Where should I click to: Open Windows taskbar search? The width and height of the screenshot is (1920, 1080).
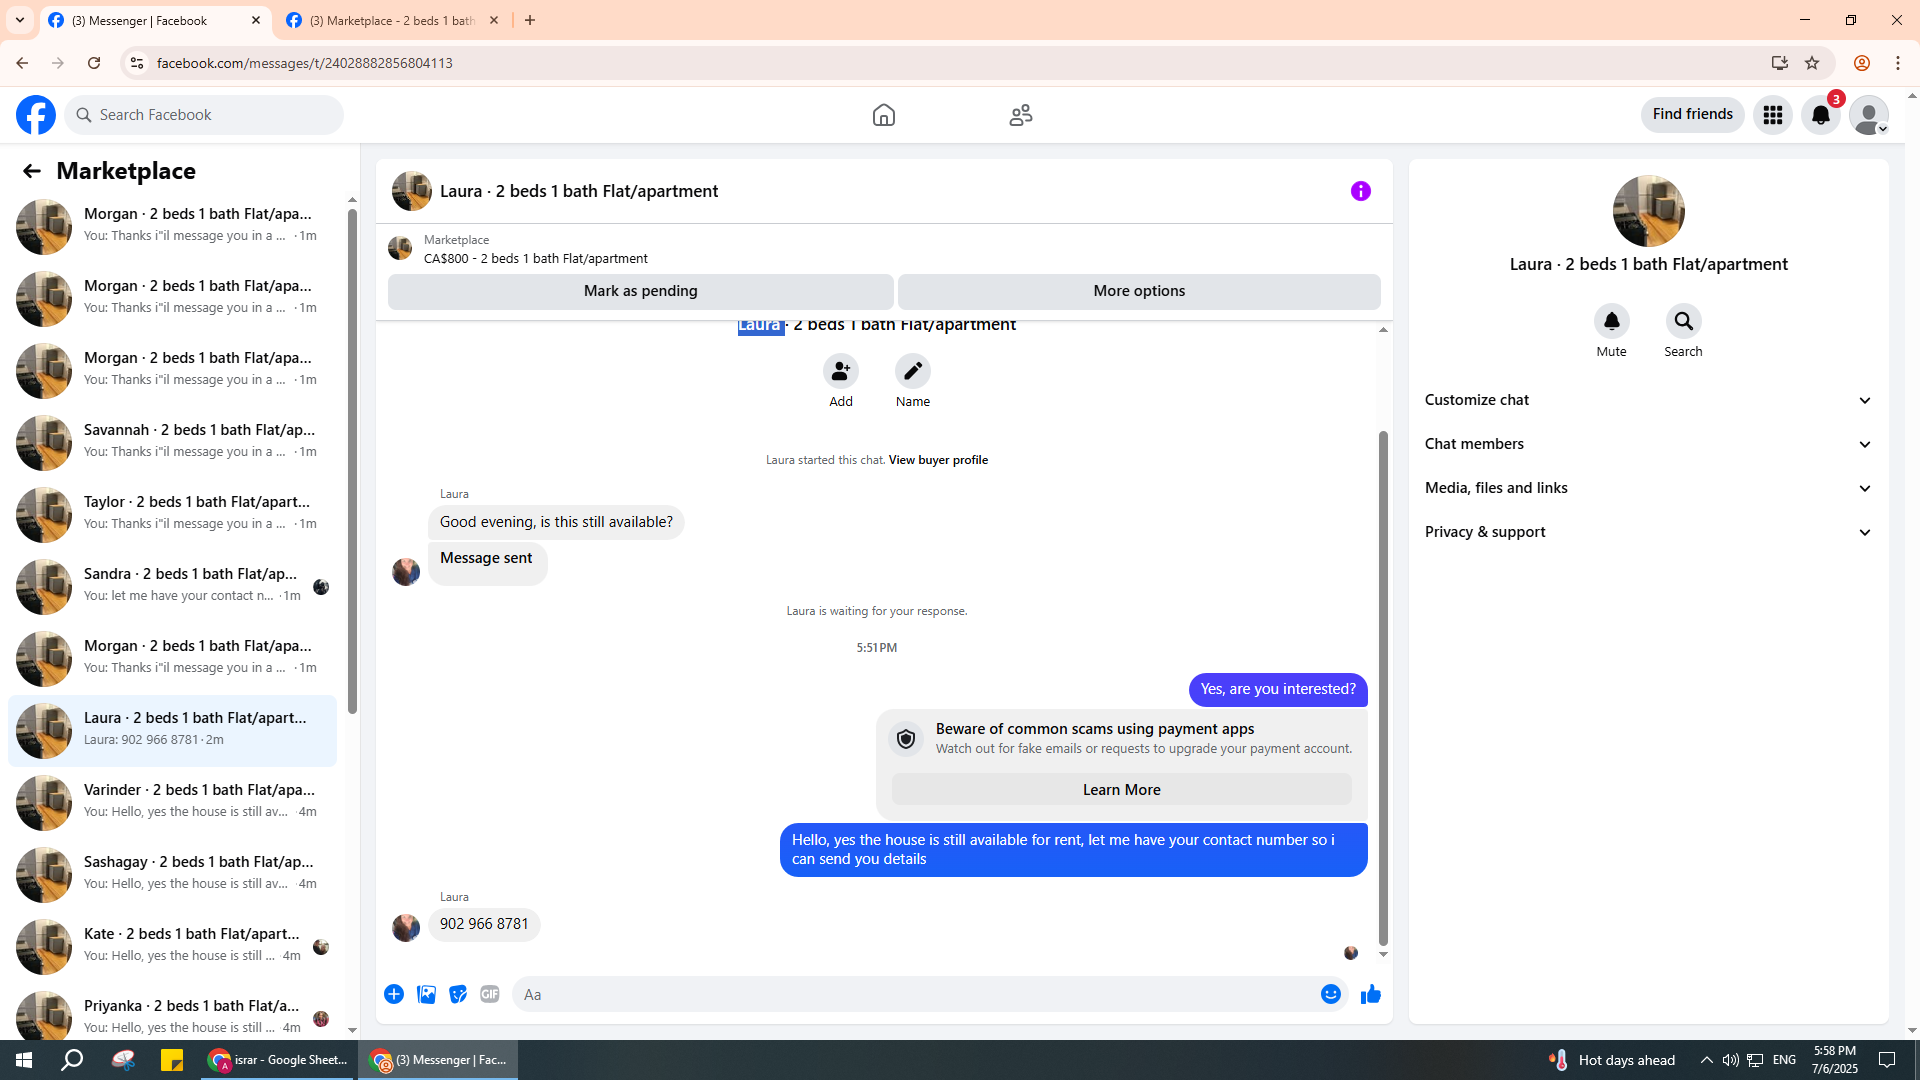point(72,1060)
